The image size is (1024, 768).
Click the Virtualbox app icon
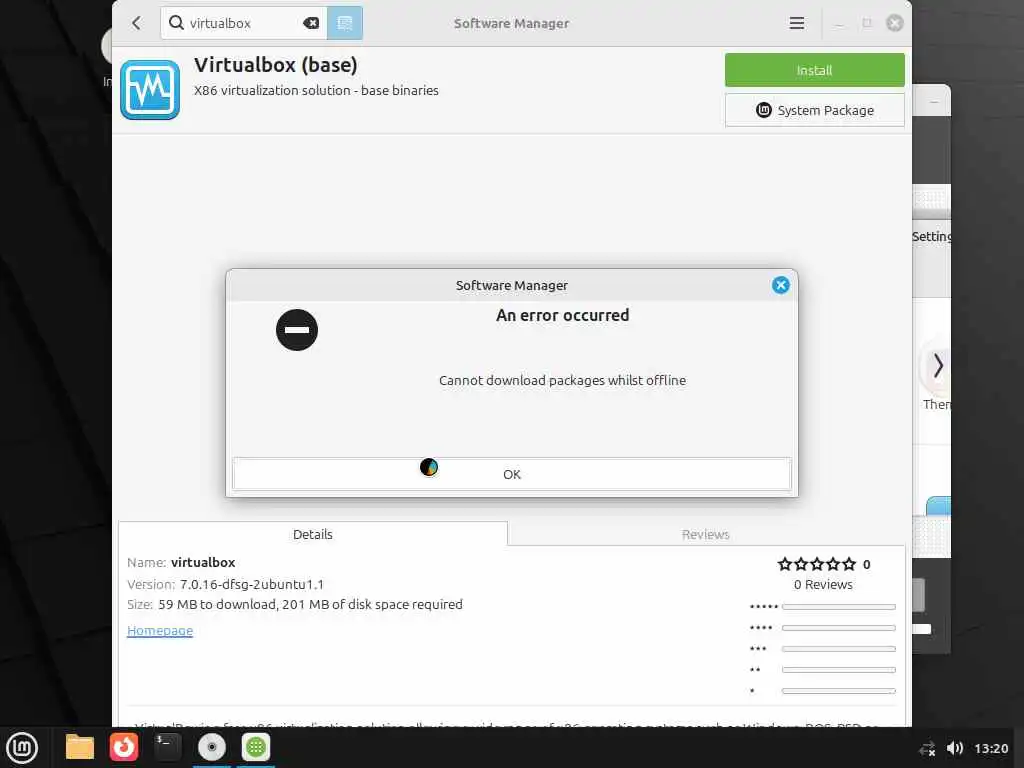click(150, 89)
